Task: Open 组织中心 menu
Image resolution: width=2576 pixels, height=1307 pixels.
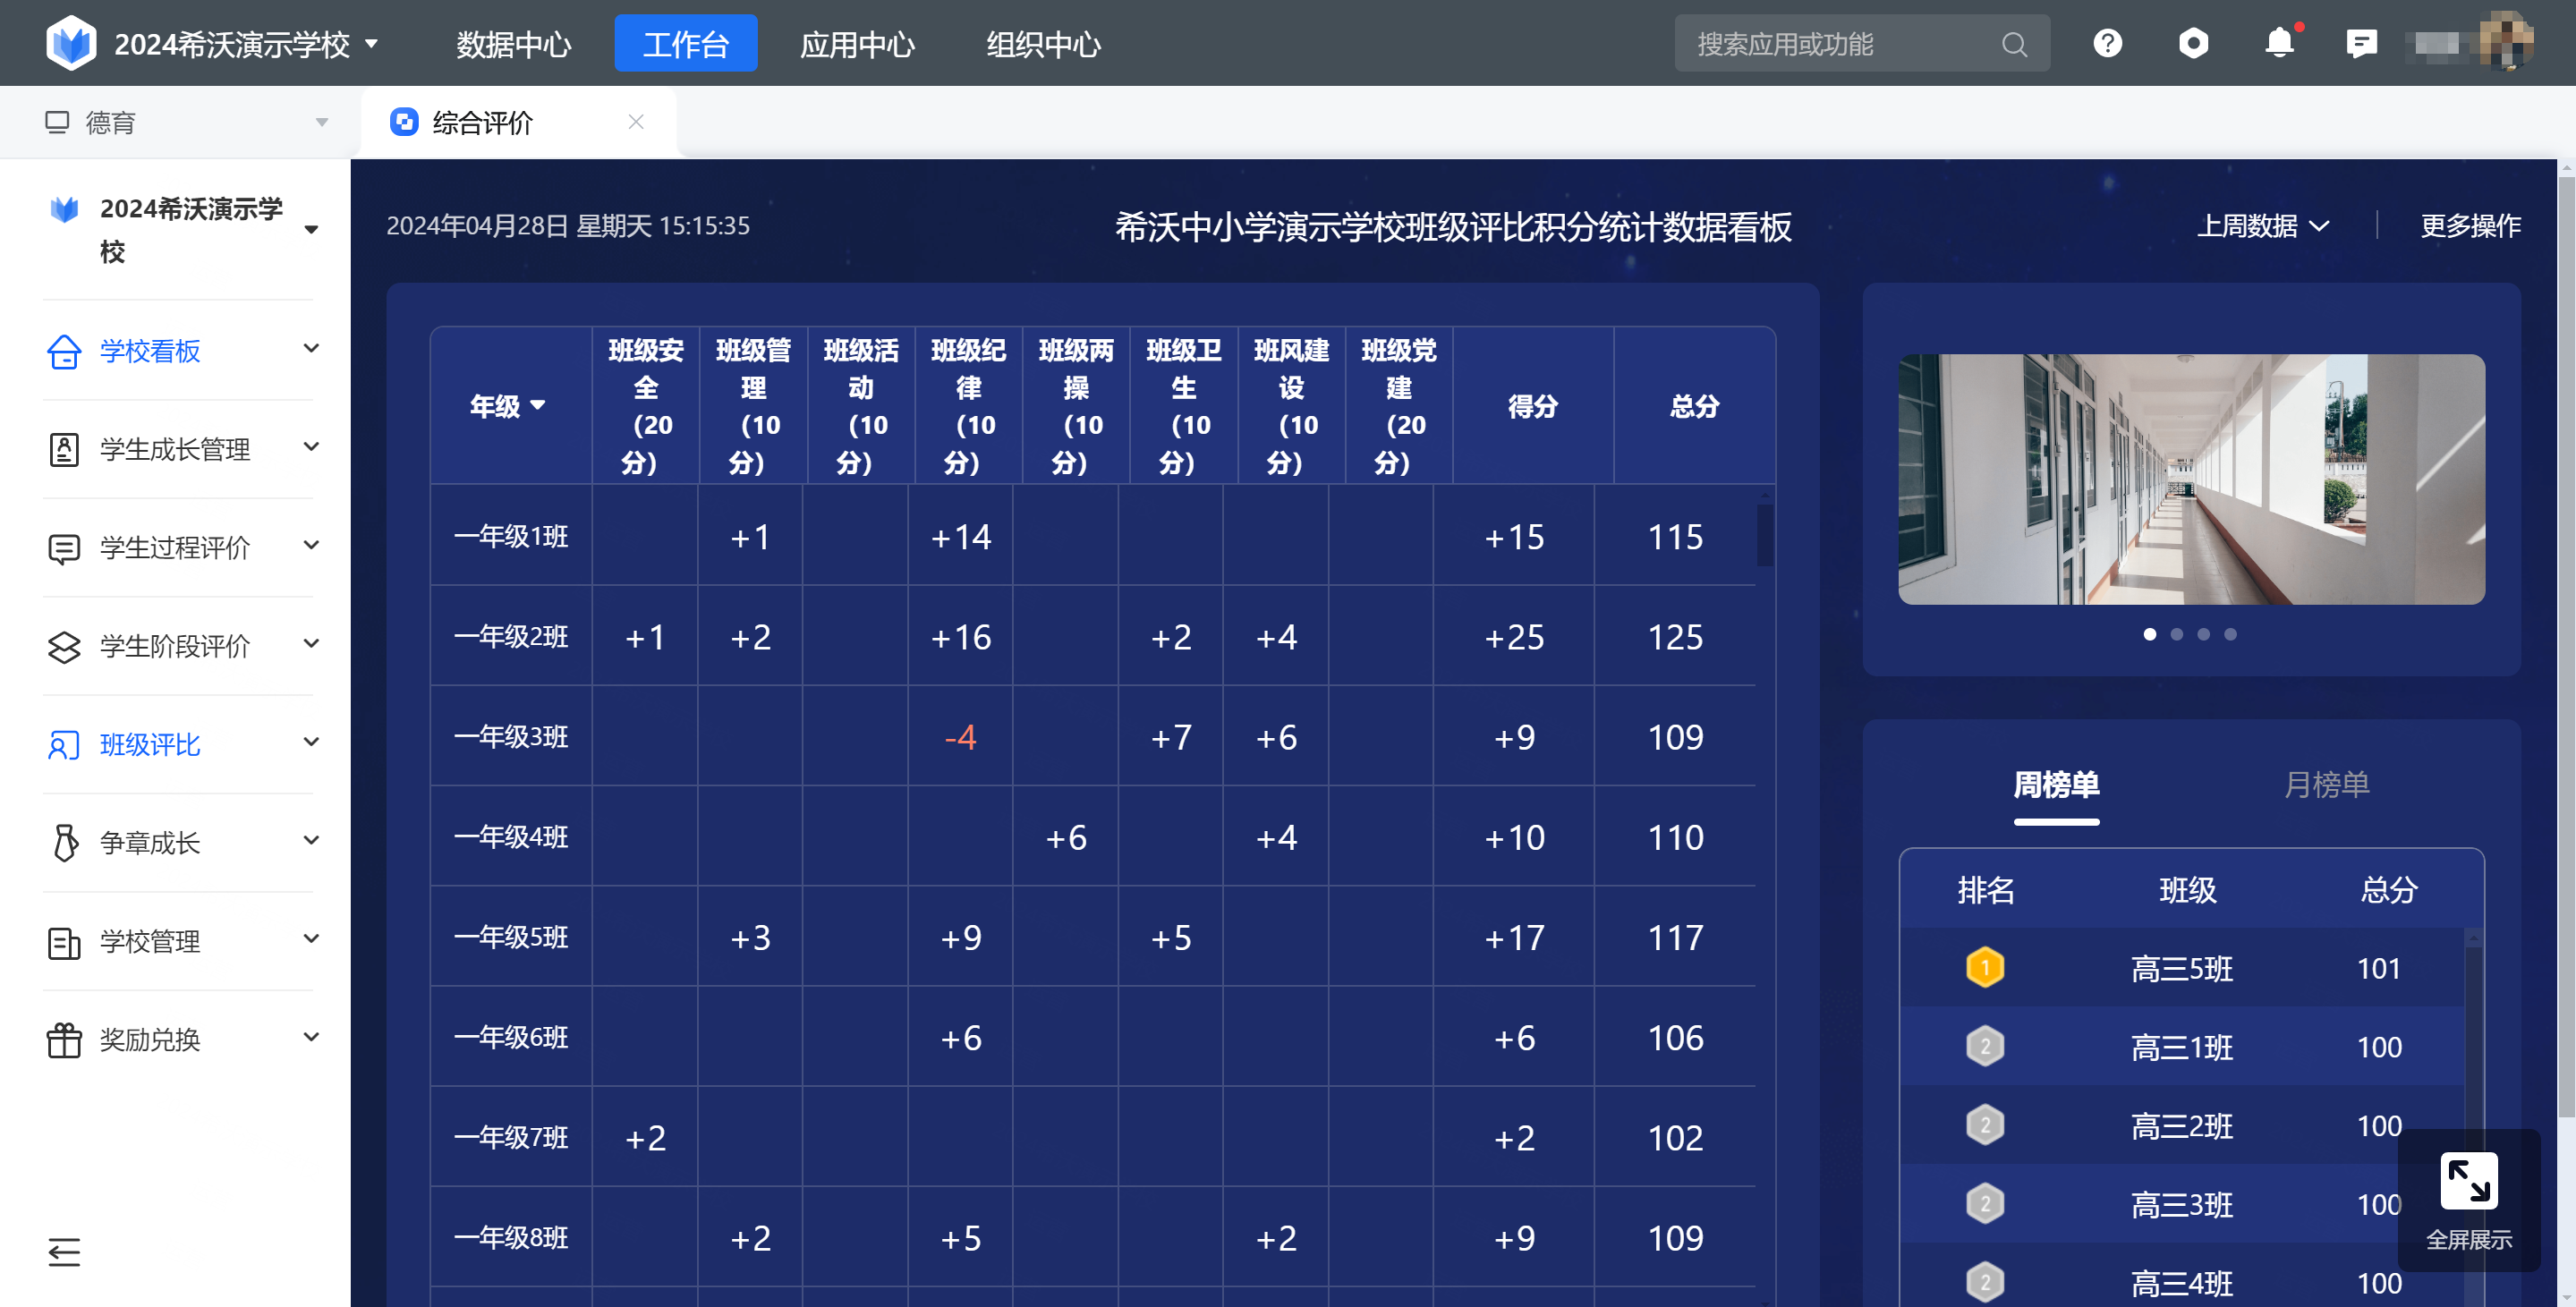Action: (x=1043, y=44)
